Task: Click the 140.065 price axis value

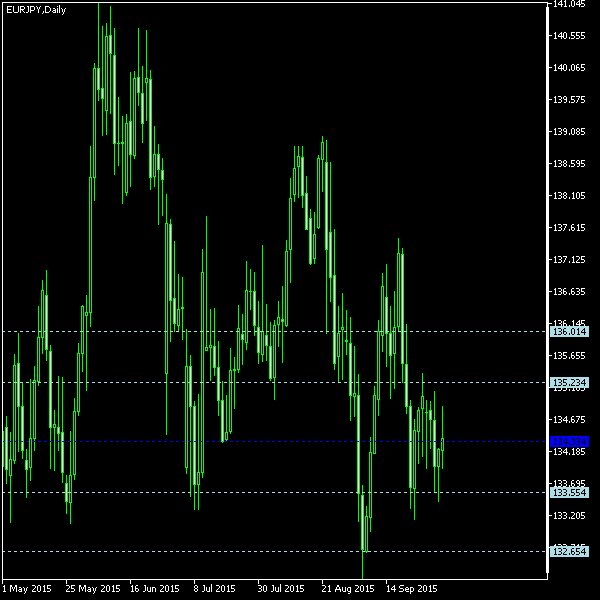Action: tap(569, 68)
